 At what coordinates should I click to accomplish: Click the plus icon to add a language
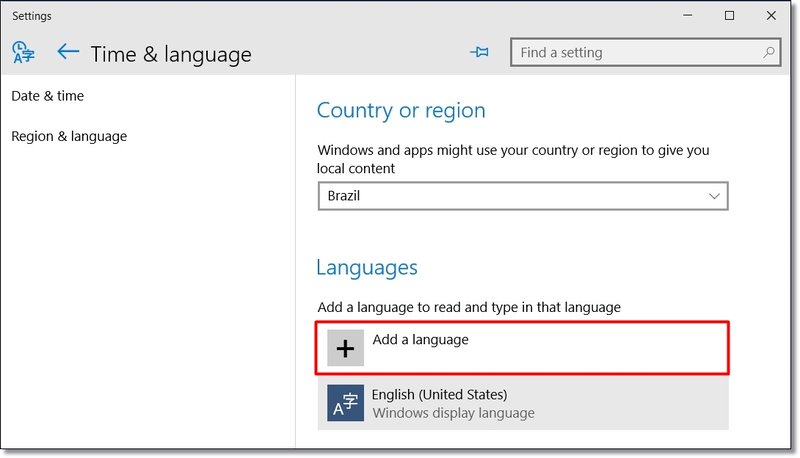(345, 348)
